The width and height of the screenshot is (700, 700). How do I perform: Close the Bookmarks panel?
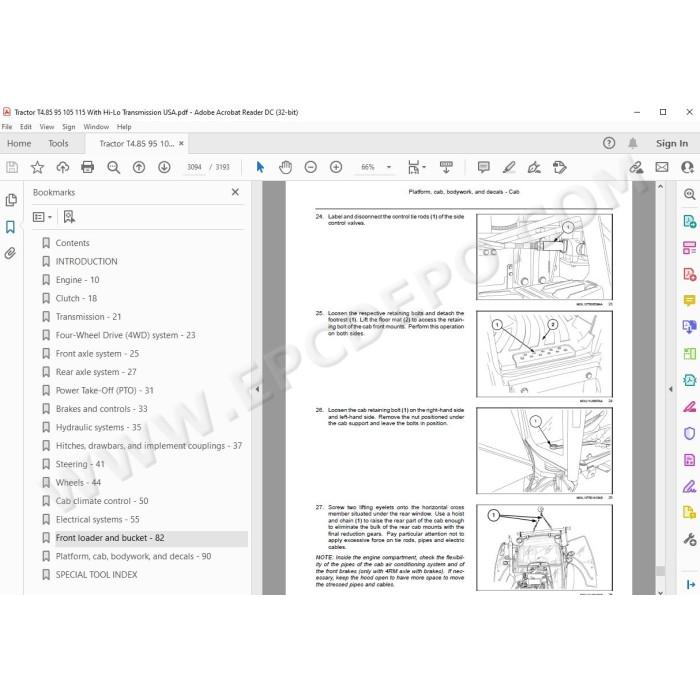click(x=235, y=192)
